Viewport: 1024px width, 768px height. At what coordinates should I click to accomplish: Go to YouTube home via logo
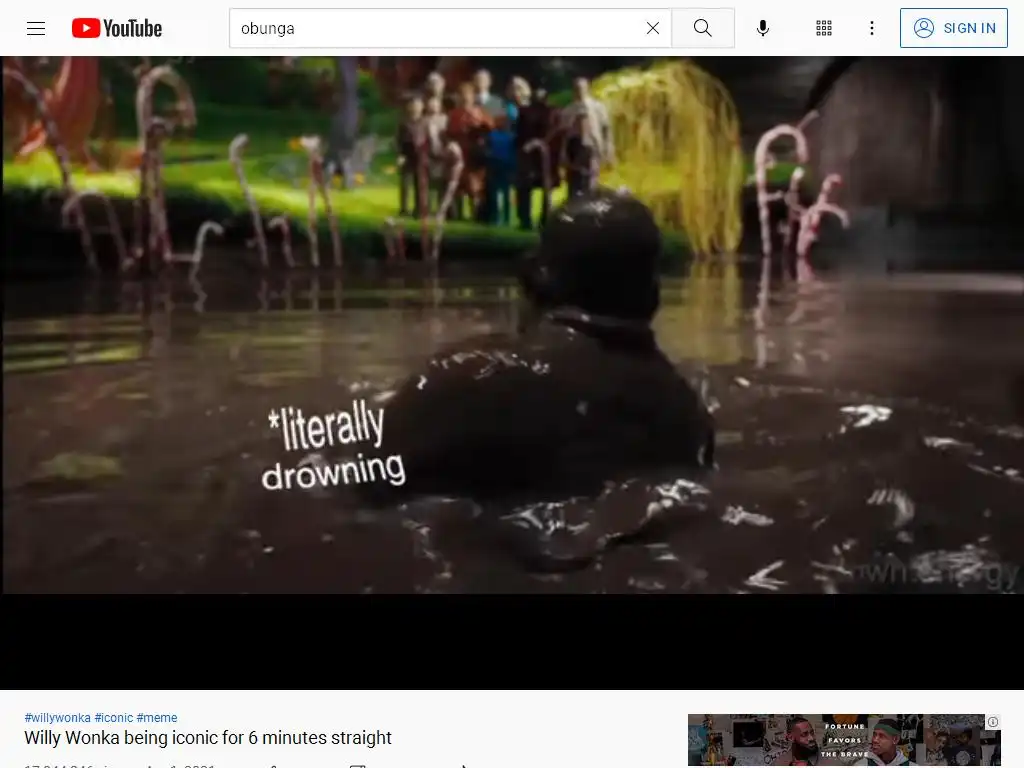tap(117, 28)
